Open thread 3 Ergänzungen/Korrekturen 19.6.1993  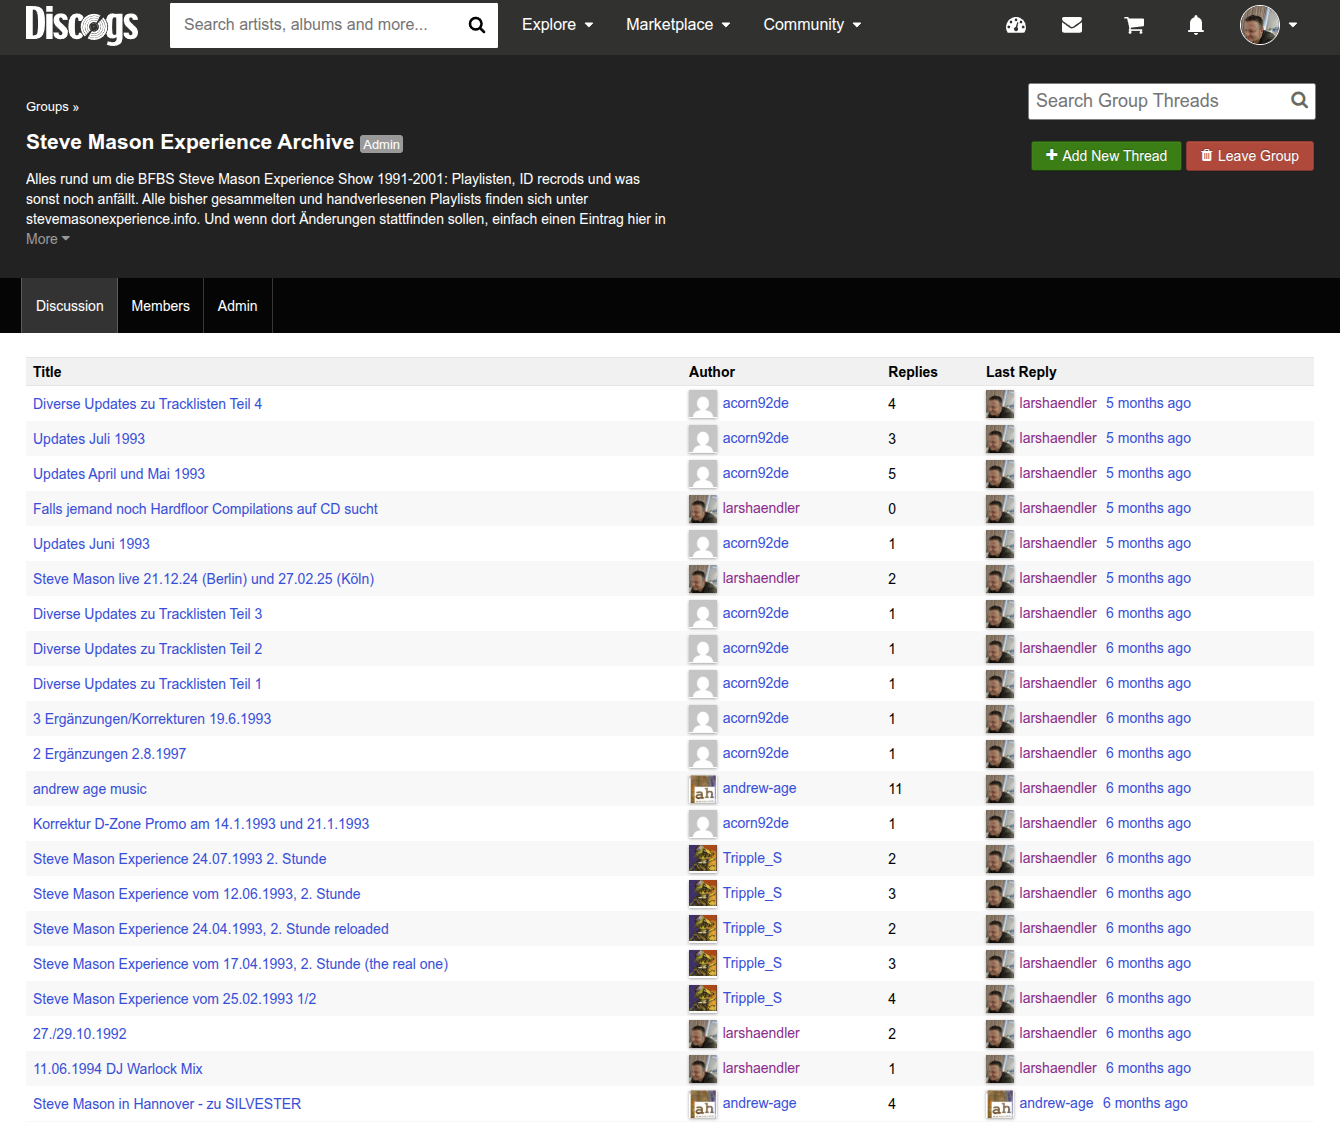click(152, 719)
